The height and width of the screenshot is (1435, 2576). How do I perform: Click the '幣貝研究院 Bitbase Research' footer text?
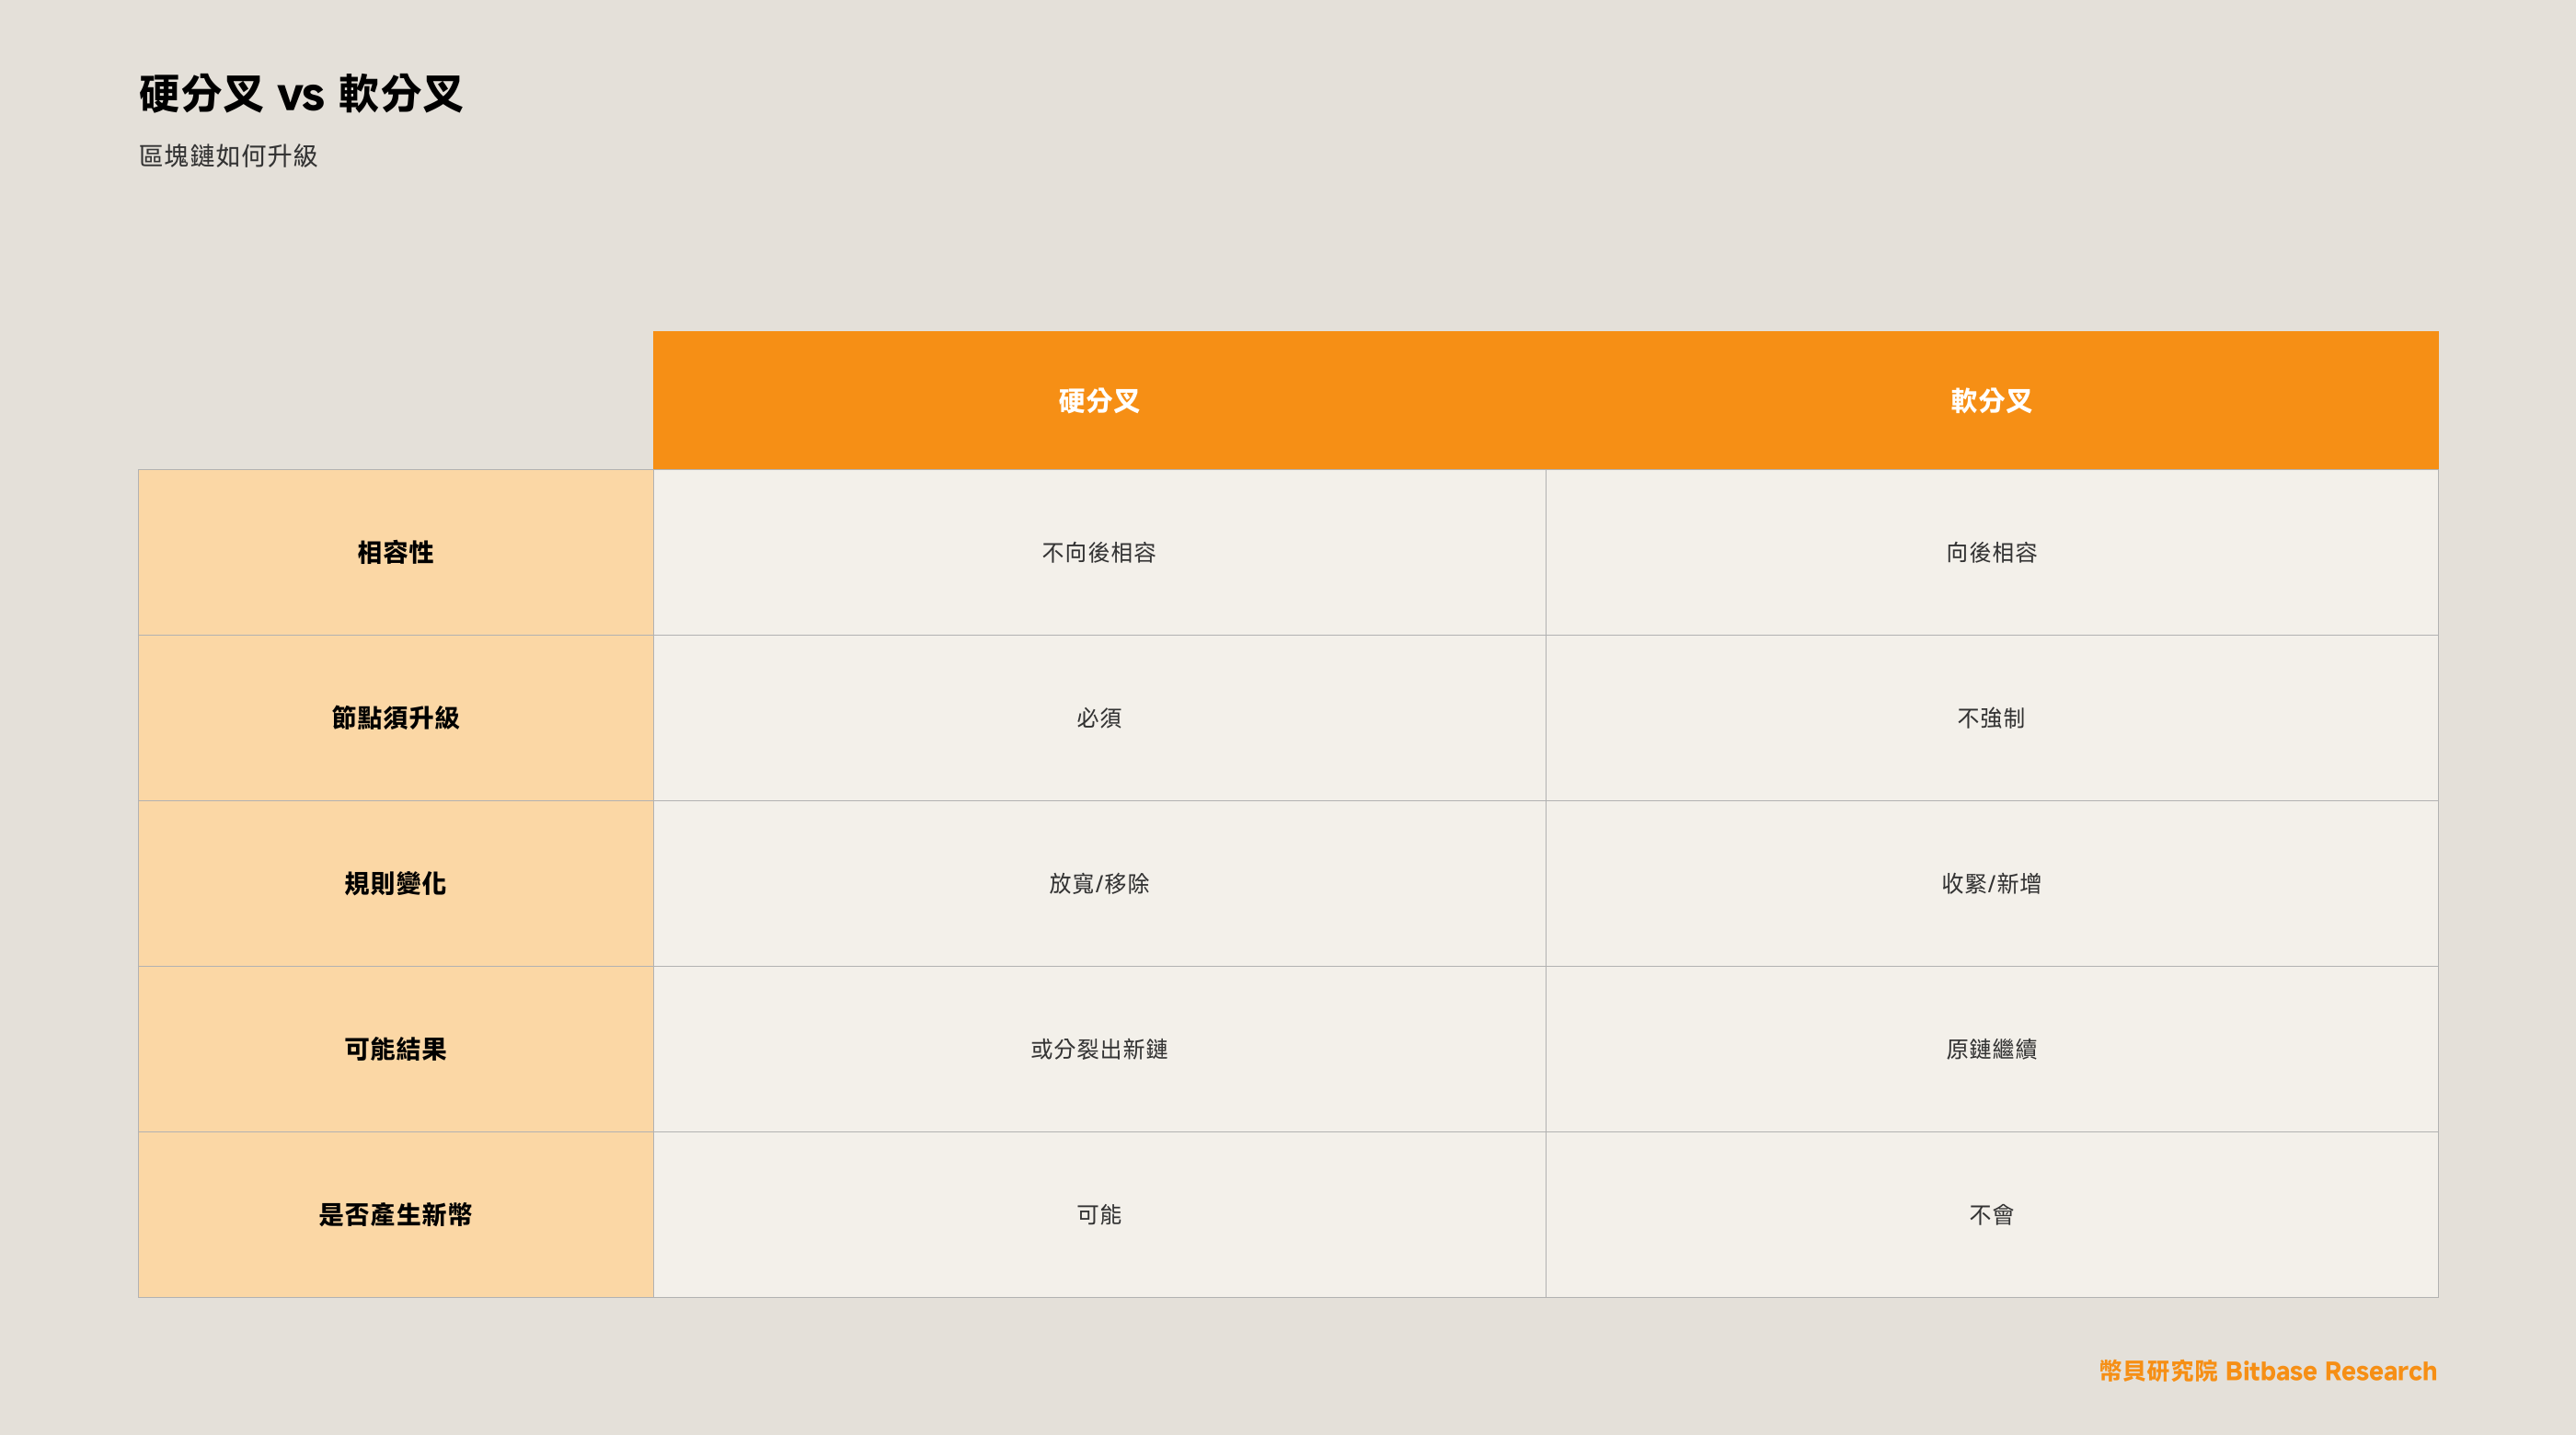pyautogui.click(x=2268, y=1371)
